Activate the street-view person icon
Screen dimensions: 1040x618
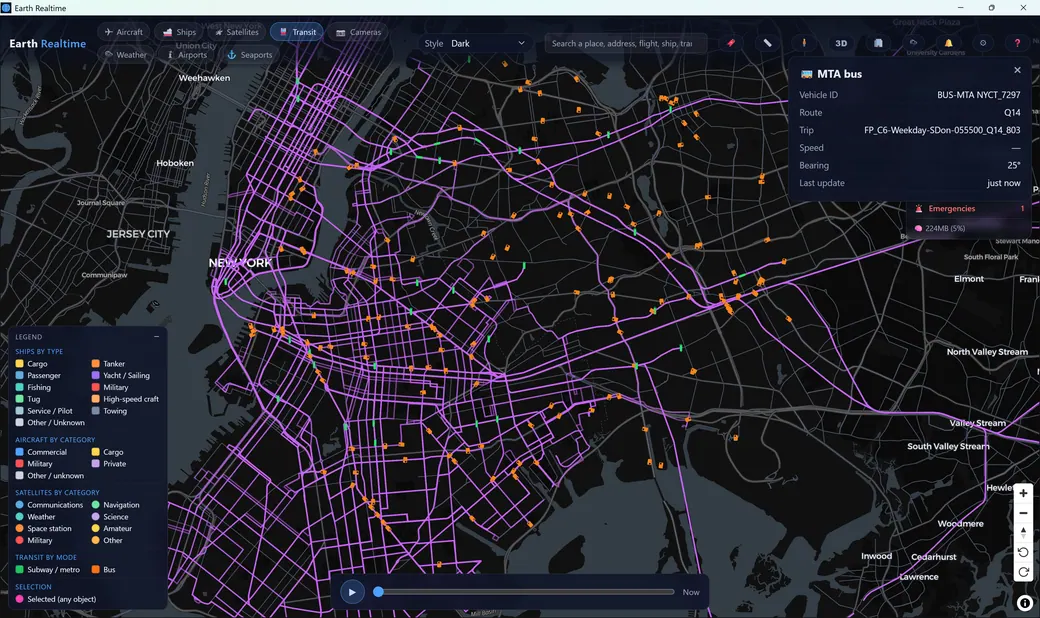coord(804,43)
